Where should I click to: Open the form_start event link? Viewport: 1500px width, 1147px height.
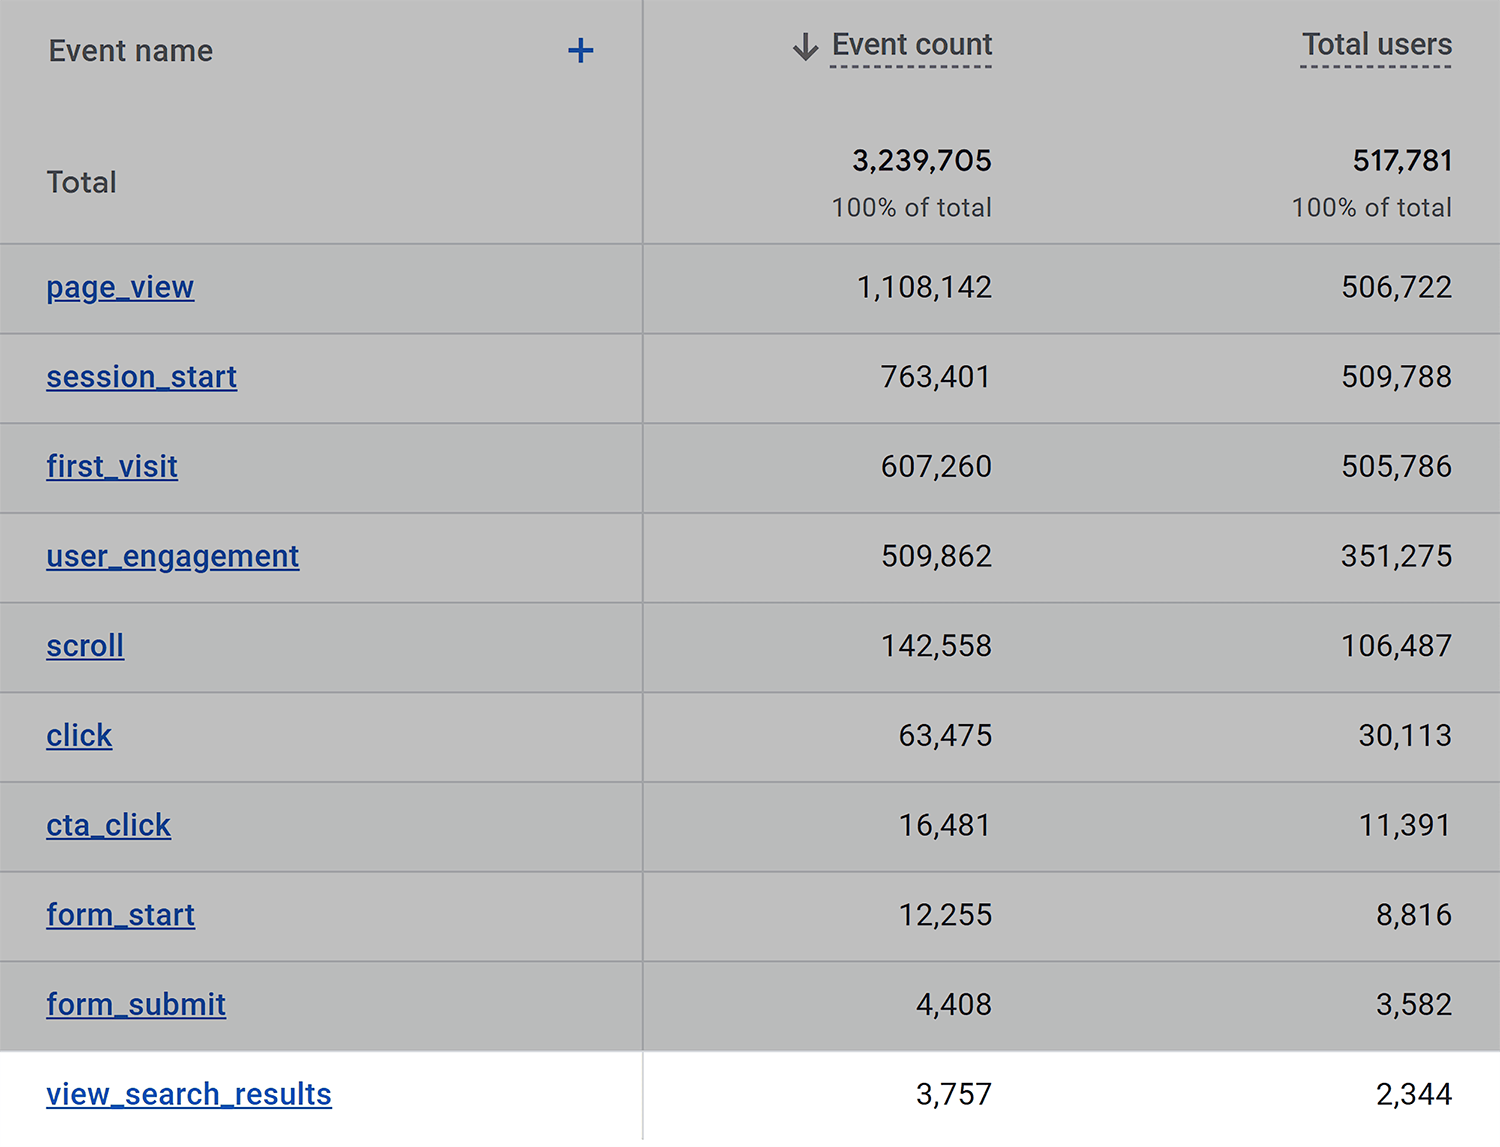pos(121,915)
